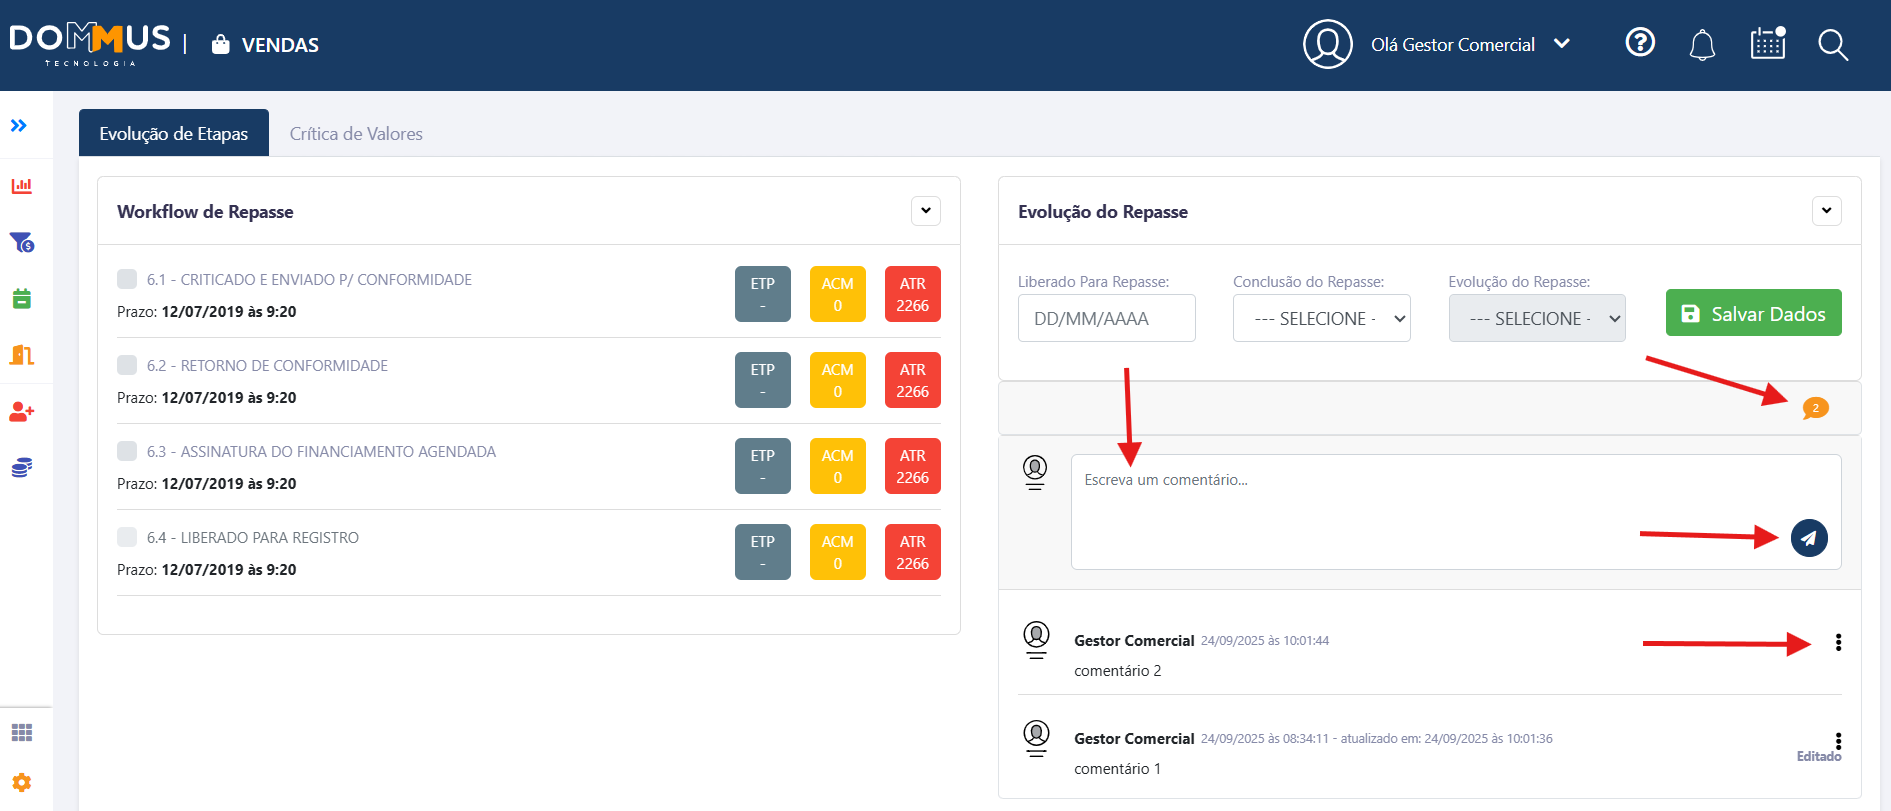Open Conclusão do Repasse dropdown

pyautogui.click(x=1321, y=319)
